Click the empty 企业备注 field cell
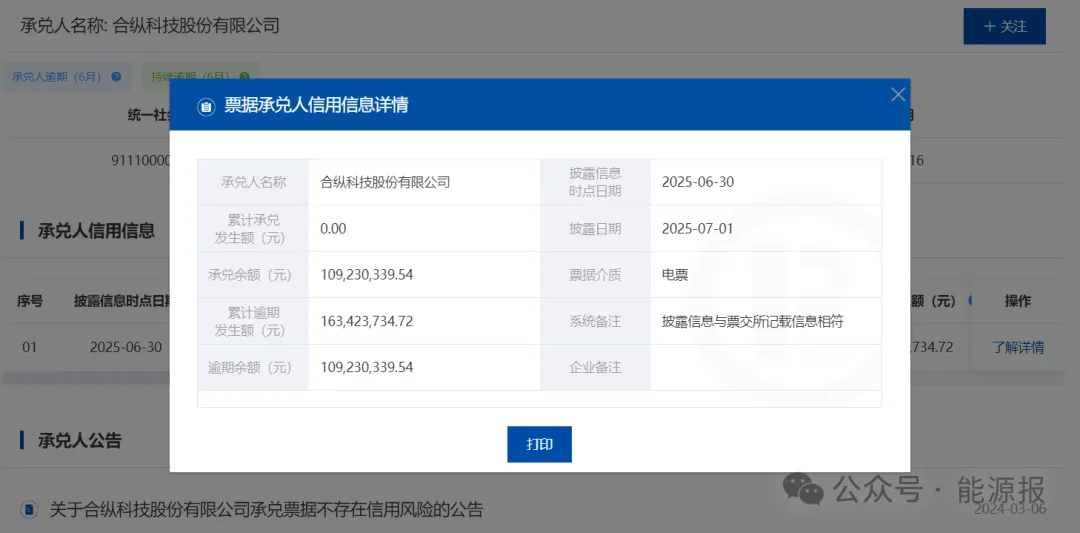Viewport: 1080px width, 533px height. coord(765,368)
